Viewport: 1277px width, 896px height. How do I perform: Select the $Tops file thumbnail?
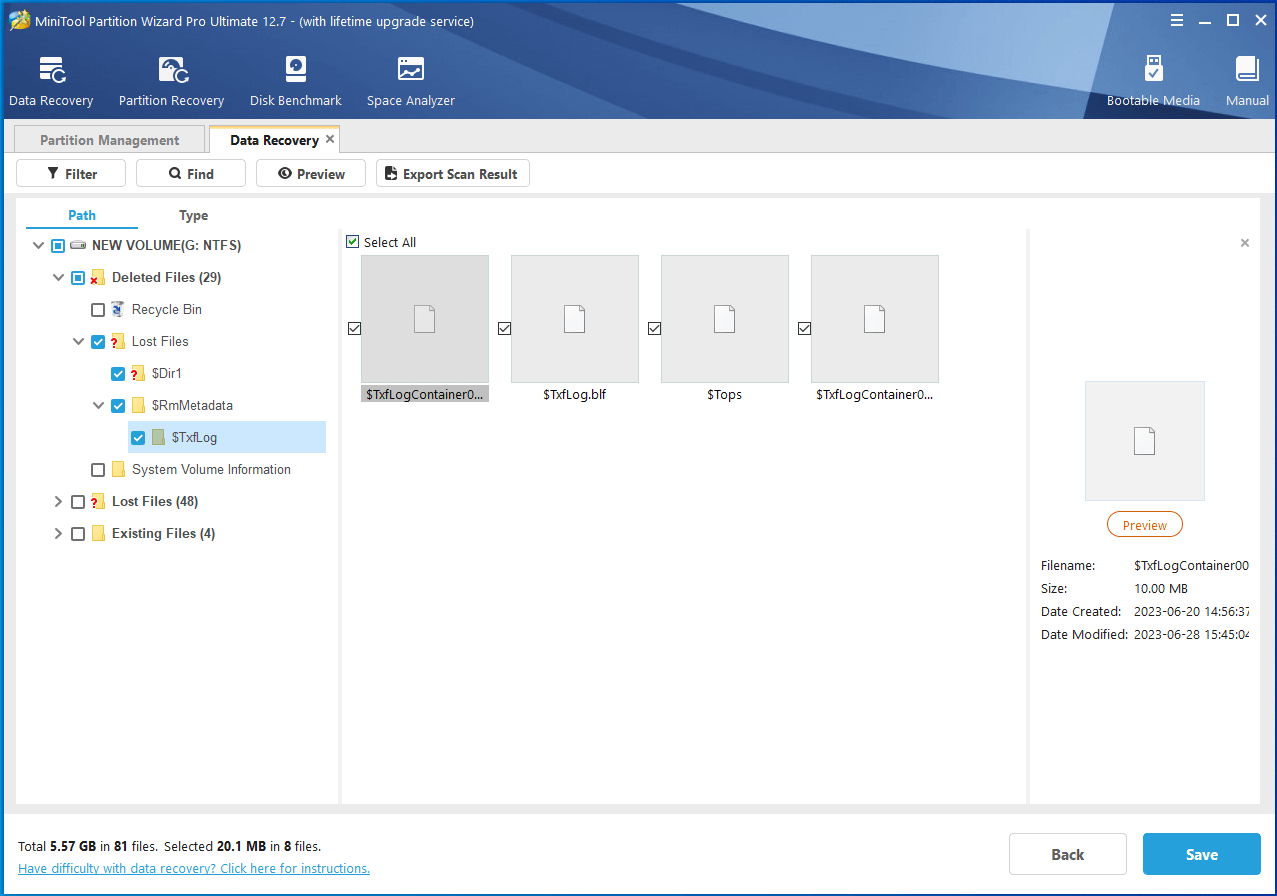[725, 319]
